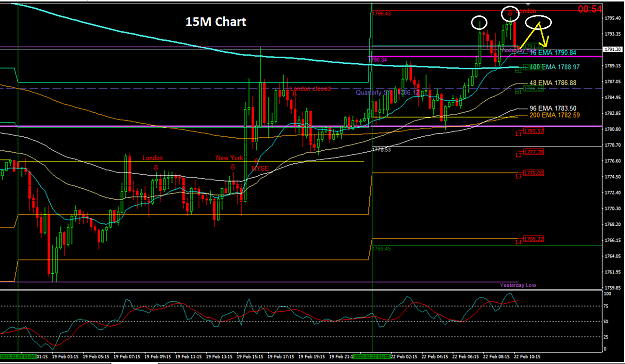Viewport: 625px width, 364px height.
Task: Click the "19 Feb 05:15" time label
Action: click(96, 356)
